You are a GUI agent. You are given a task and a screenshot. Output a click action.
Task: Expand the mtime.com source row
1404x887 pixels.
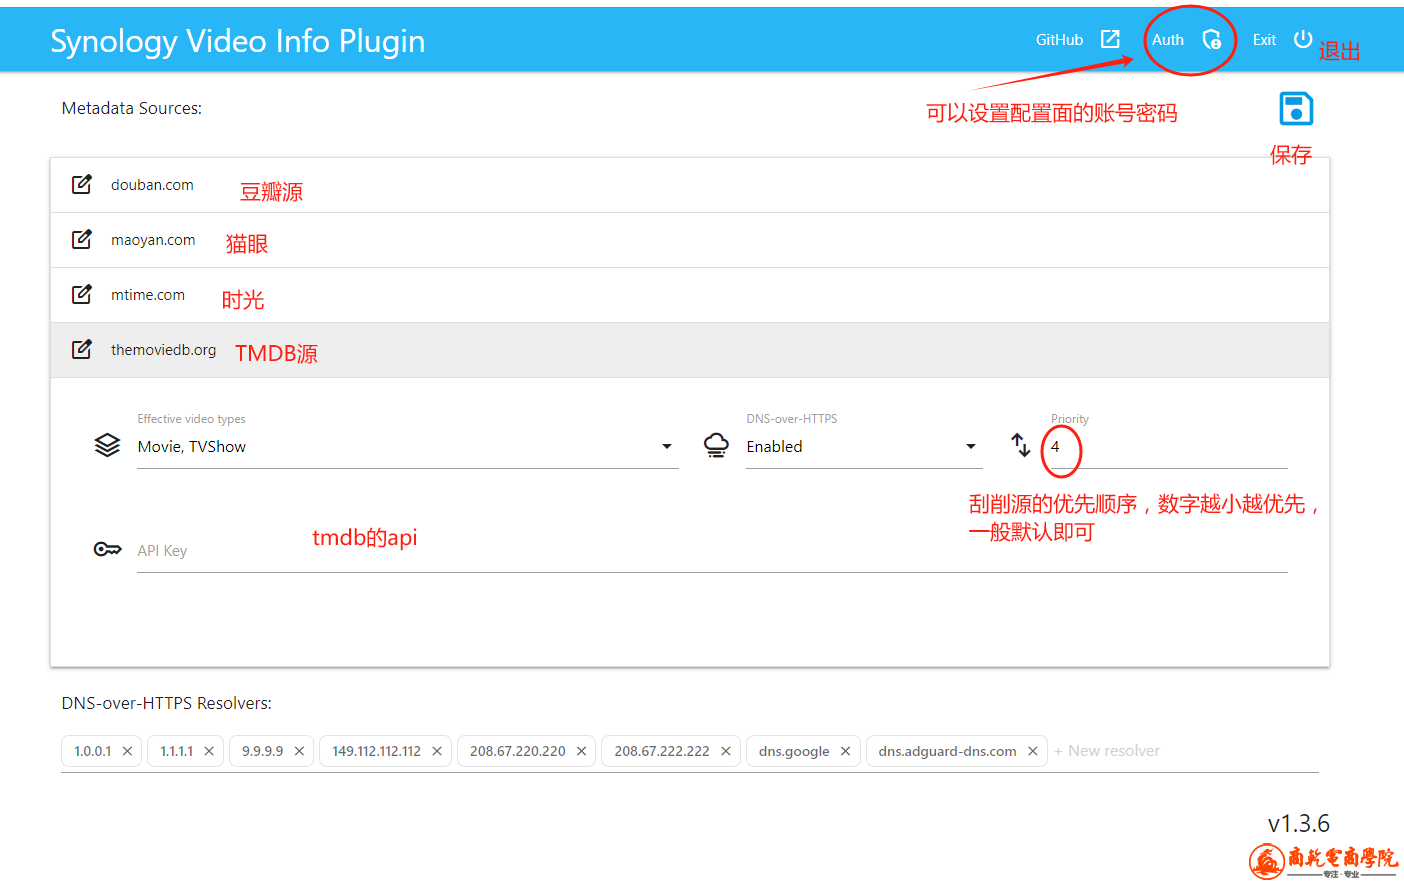690,295
